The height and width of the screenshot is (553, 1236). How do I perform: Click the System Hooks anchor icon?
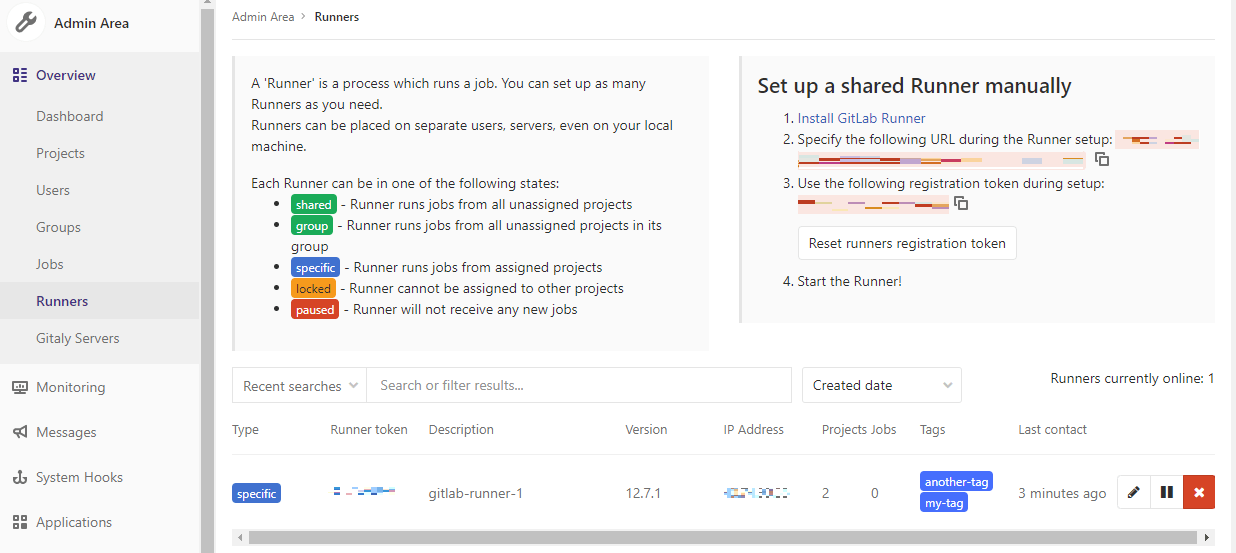click(20, 477)
